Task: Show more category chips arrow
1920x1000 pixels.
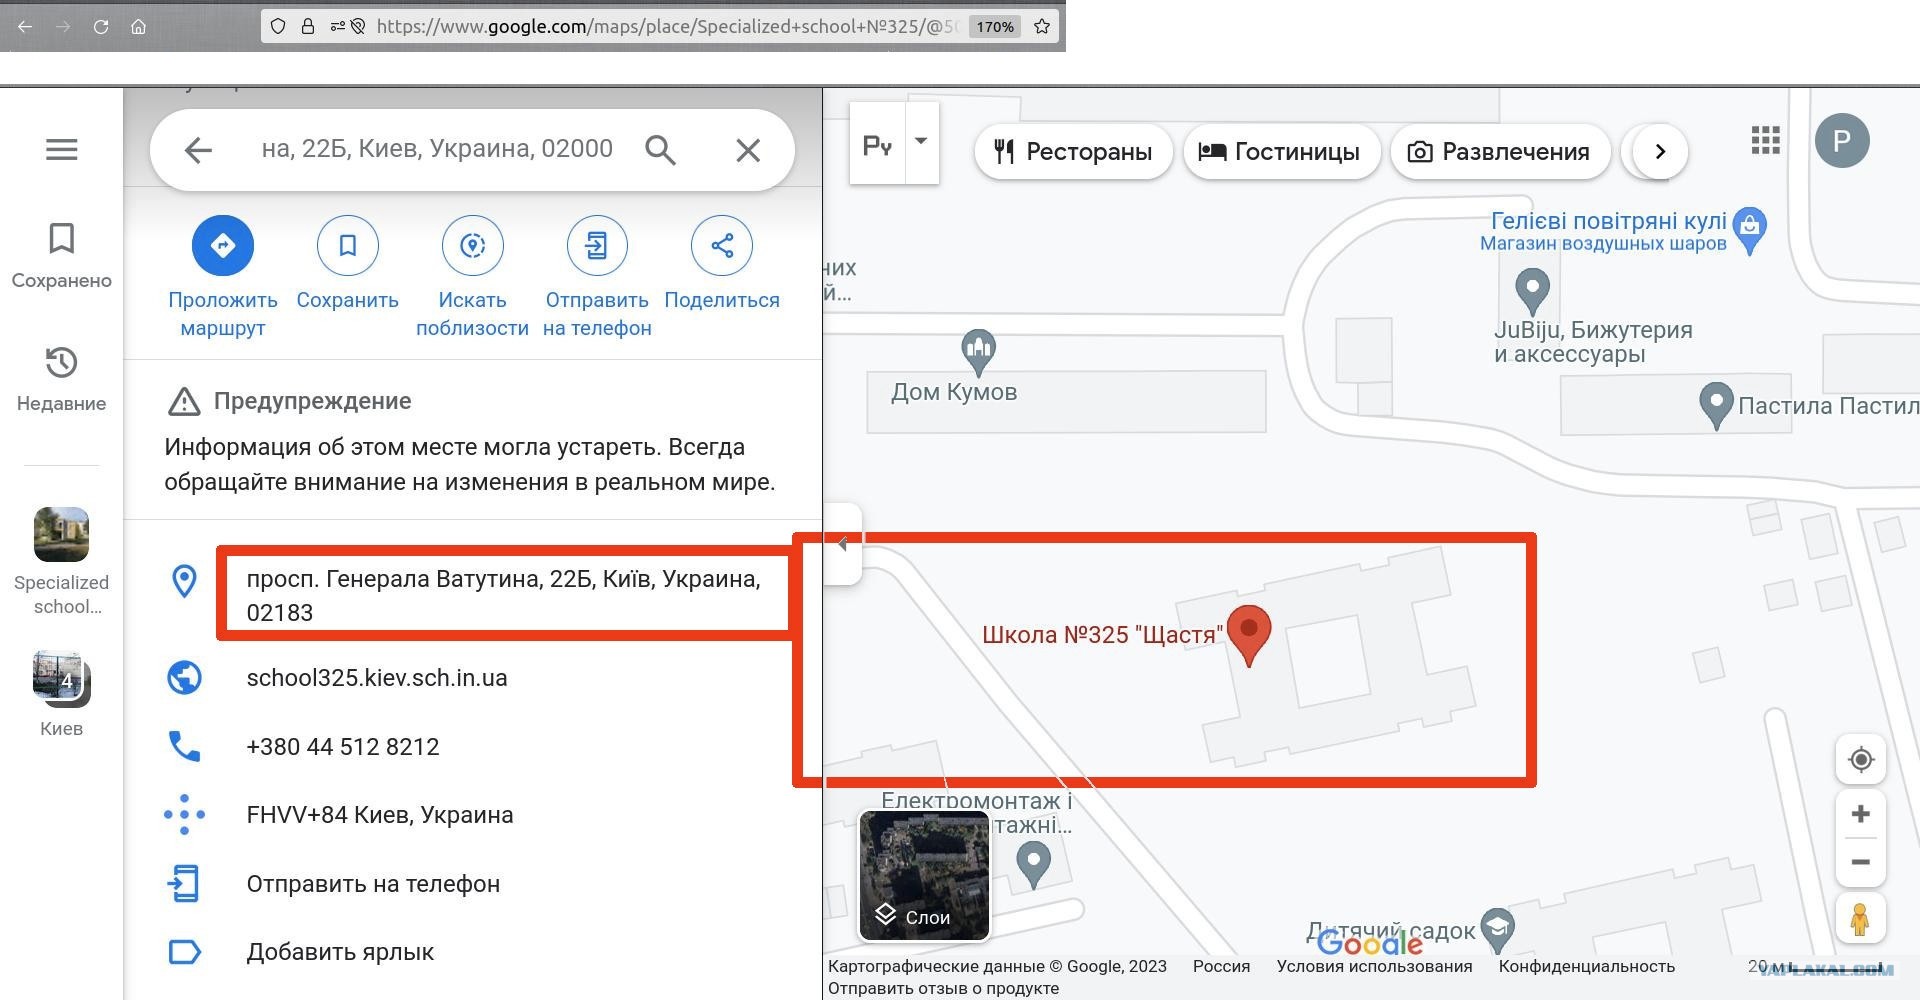Action: click(1660, 152)
